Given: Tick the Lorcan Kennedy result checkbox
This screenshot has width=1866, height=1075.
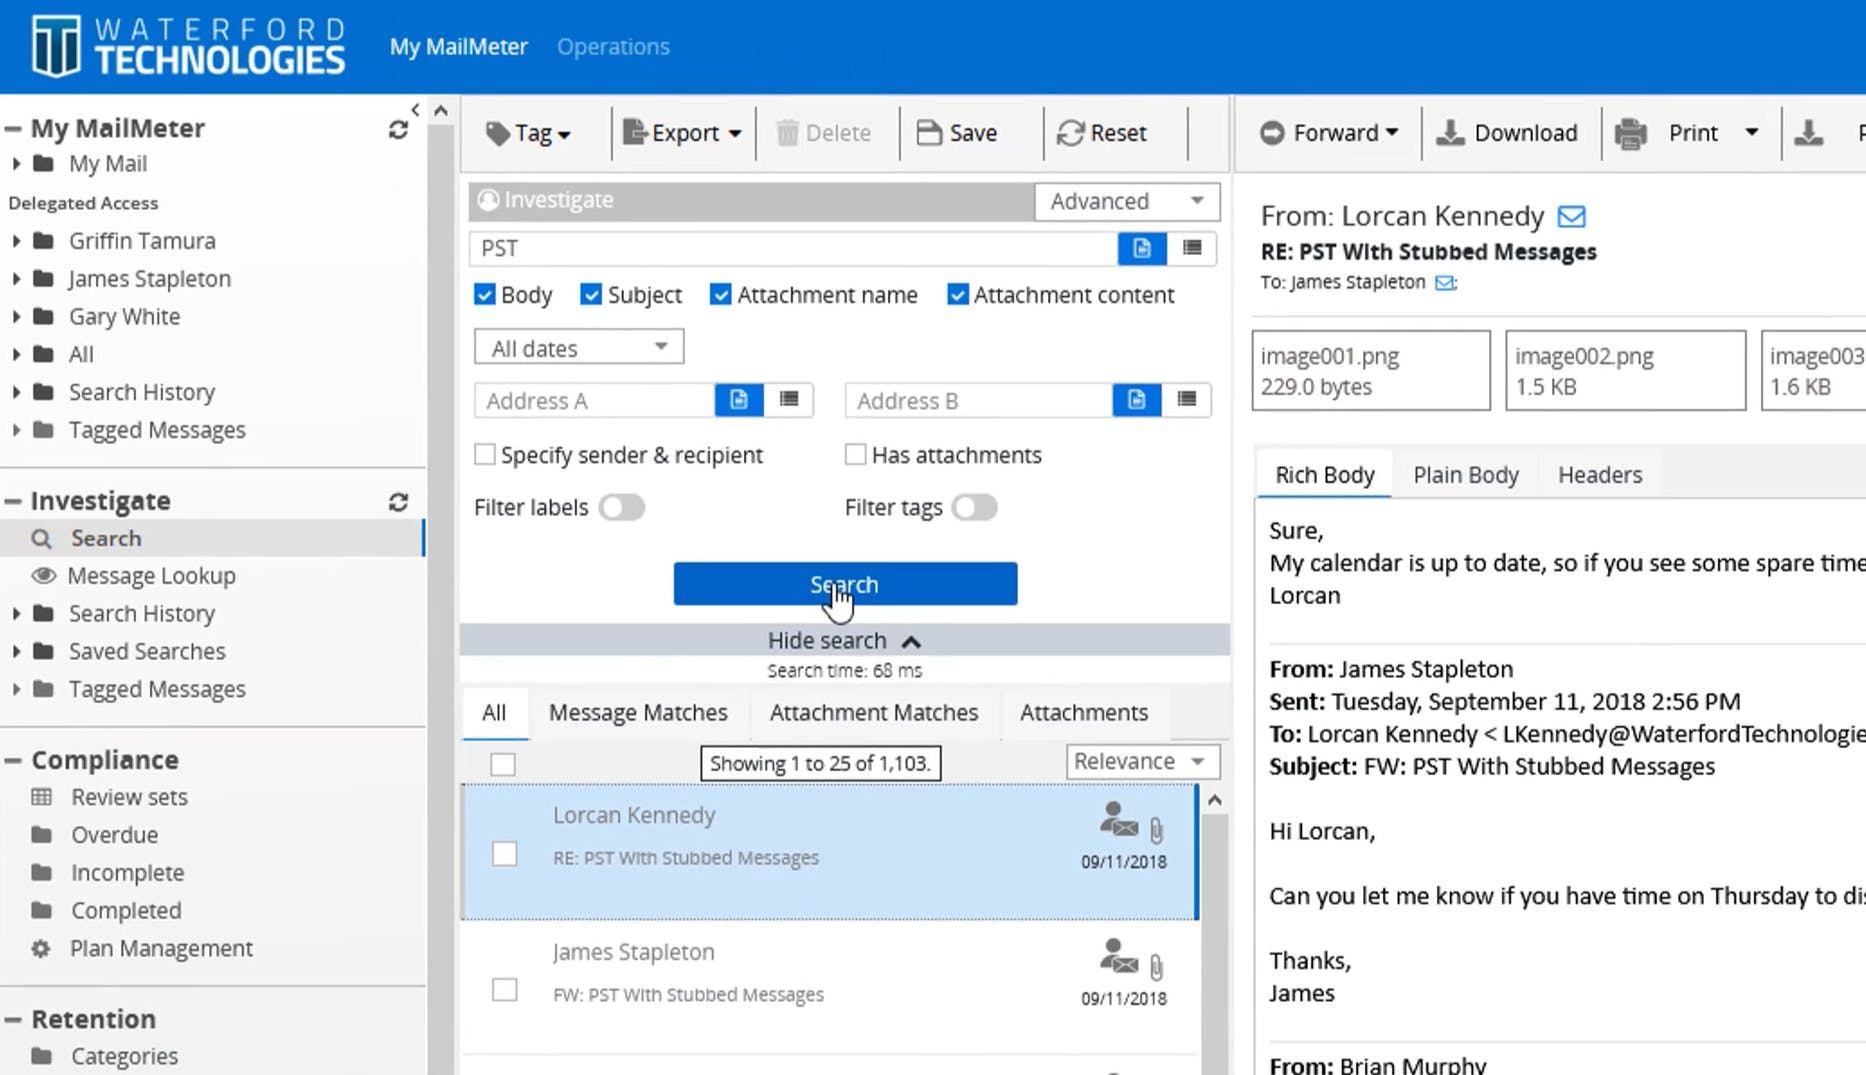Looking at the screenshot, I should (x=505, y=854).
